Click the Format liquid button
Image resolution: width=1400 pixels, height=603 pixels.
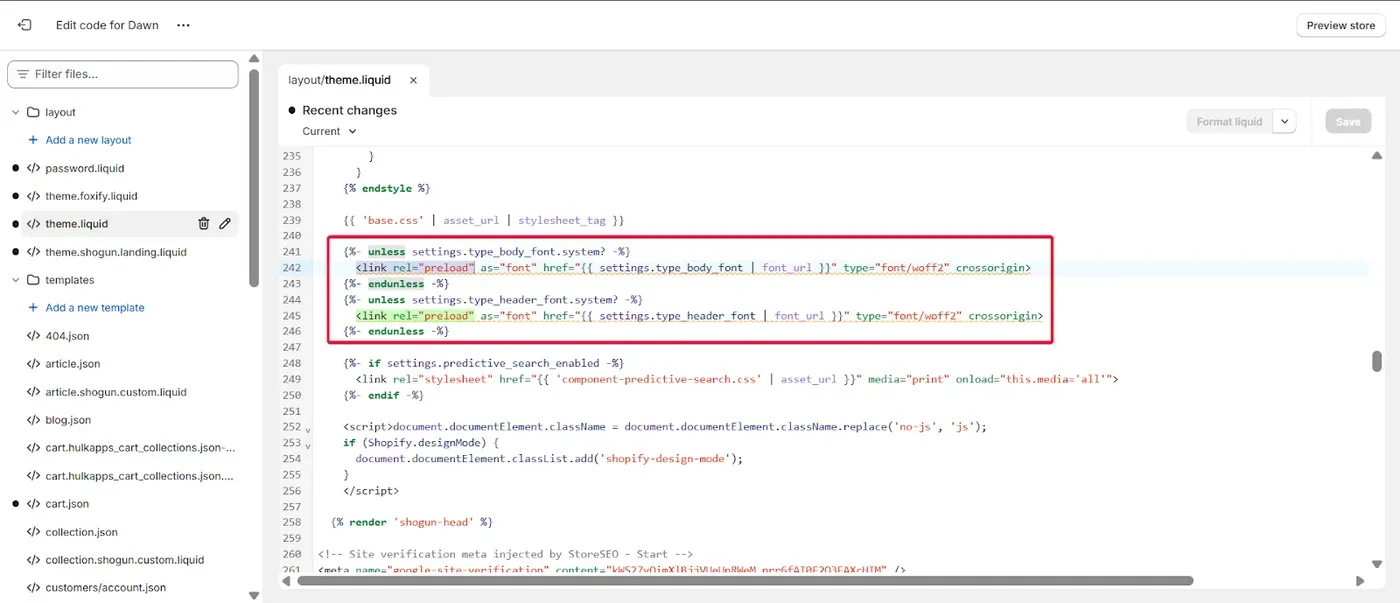click(x=1229, y=122)
